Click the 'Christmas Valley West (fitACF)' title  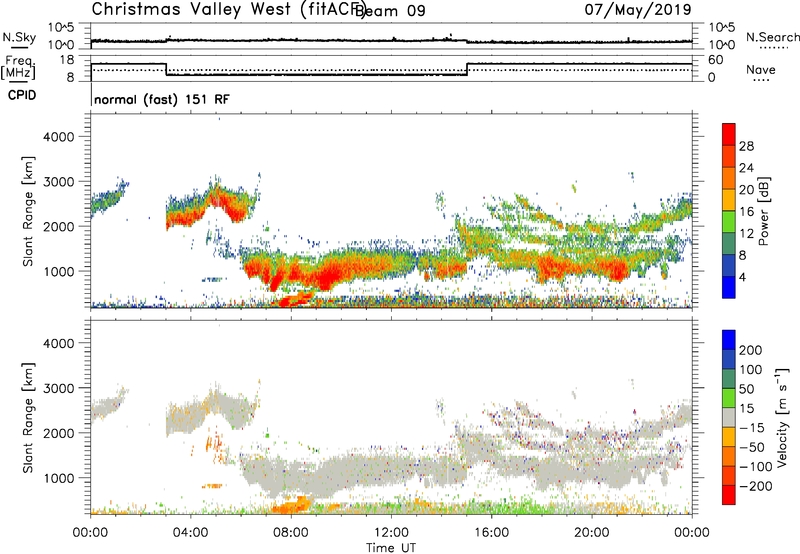[x=228, y=10]
